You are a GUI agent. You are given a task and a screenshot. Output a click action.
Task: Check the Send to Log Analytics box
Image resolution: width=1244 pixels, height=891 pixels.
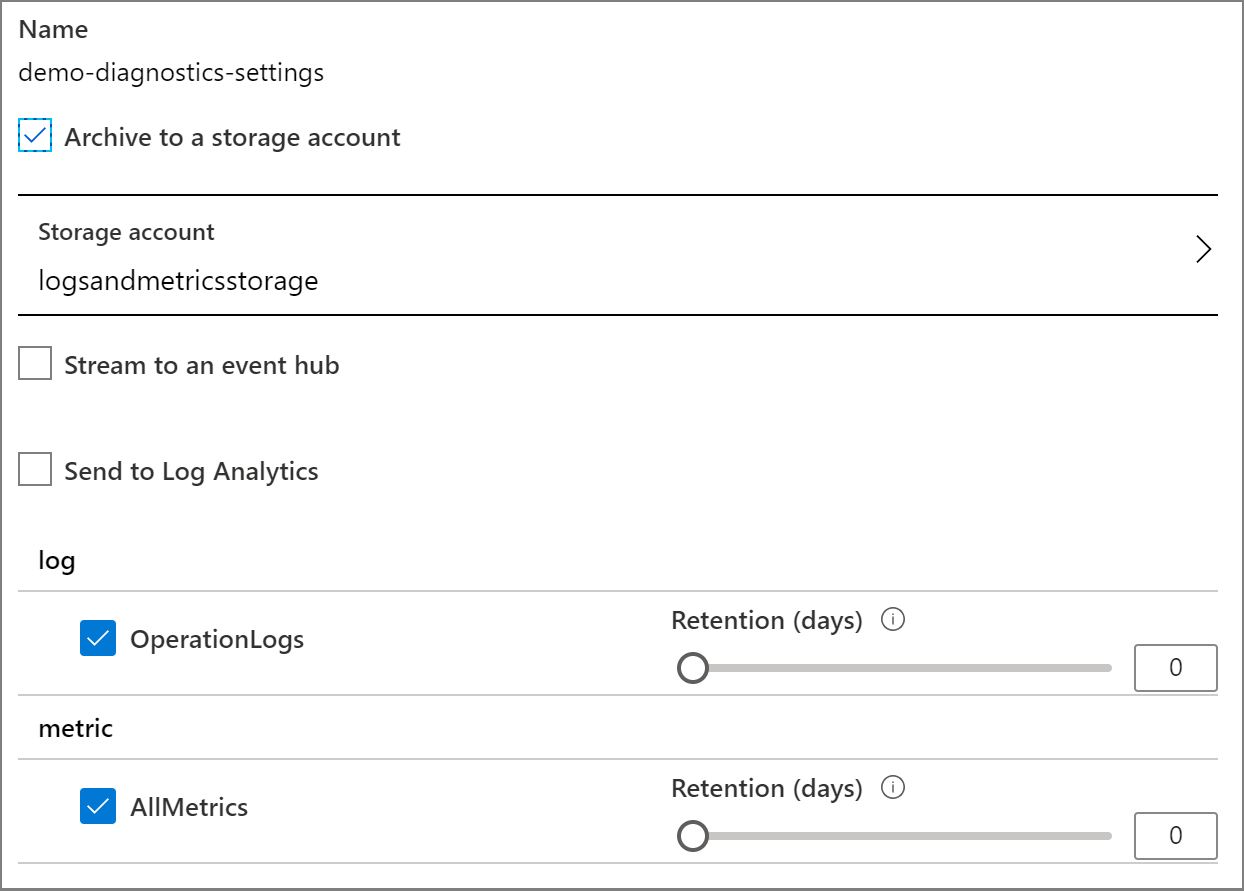tap(35, 470)
